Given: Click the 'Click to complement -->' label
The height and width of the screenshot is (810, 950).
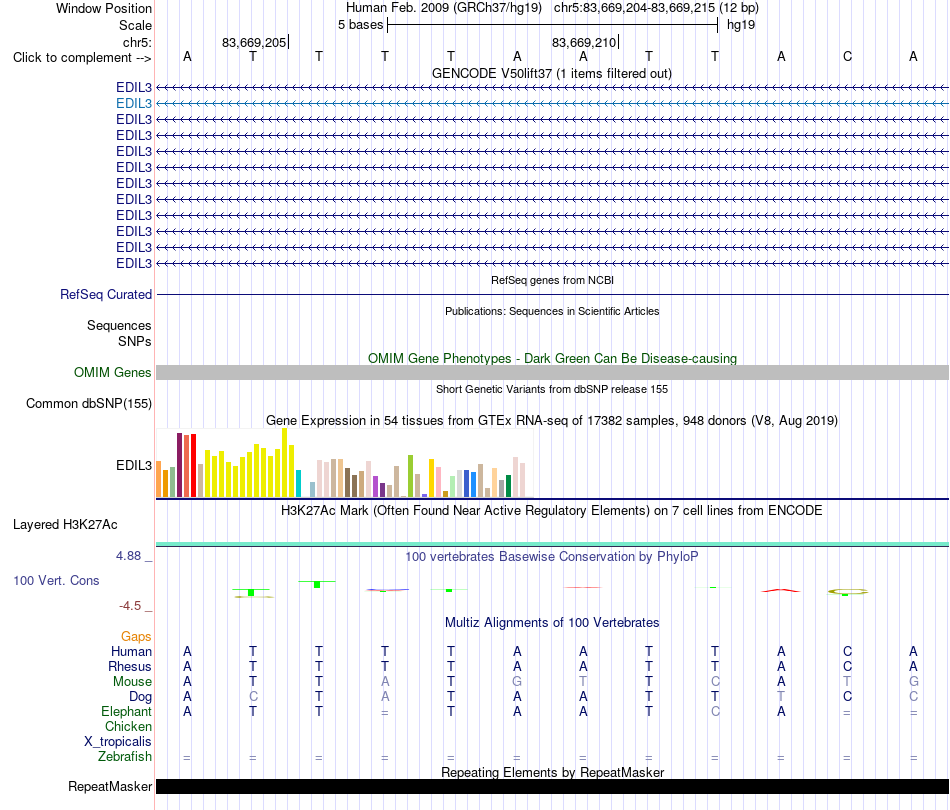Looking at the screenshot, I should (82, 58).
